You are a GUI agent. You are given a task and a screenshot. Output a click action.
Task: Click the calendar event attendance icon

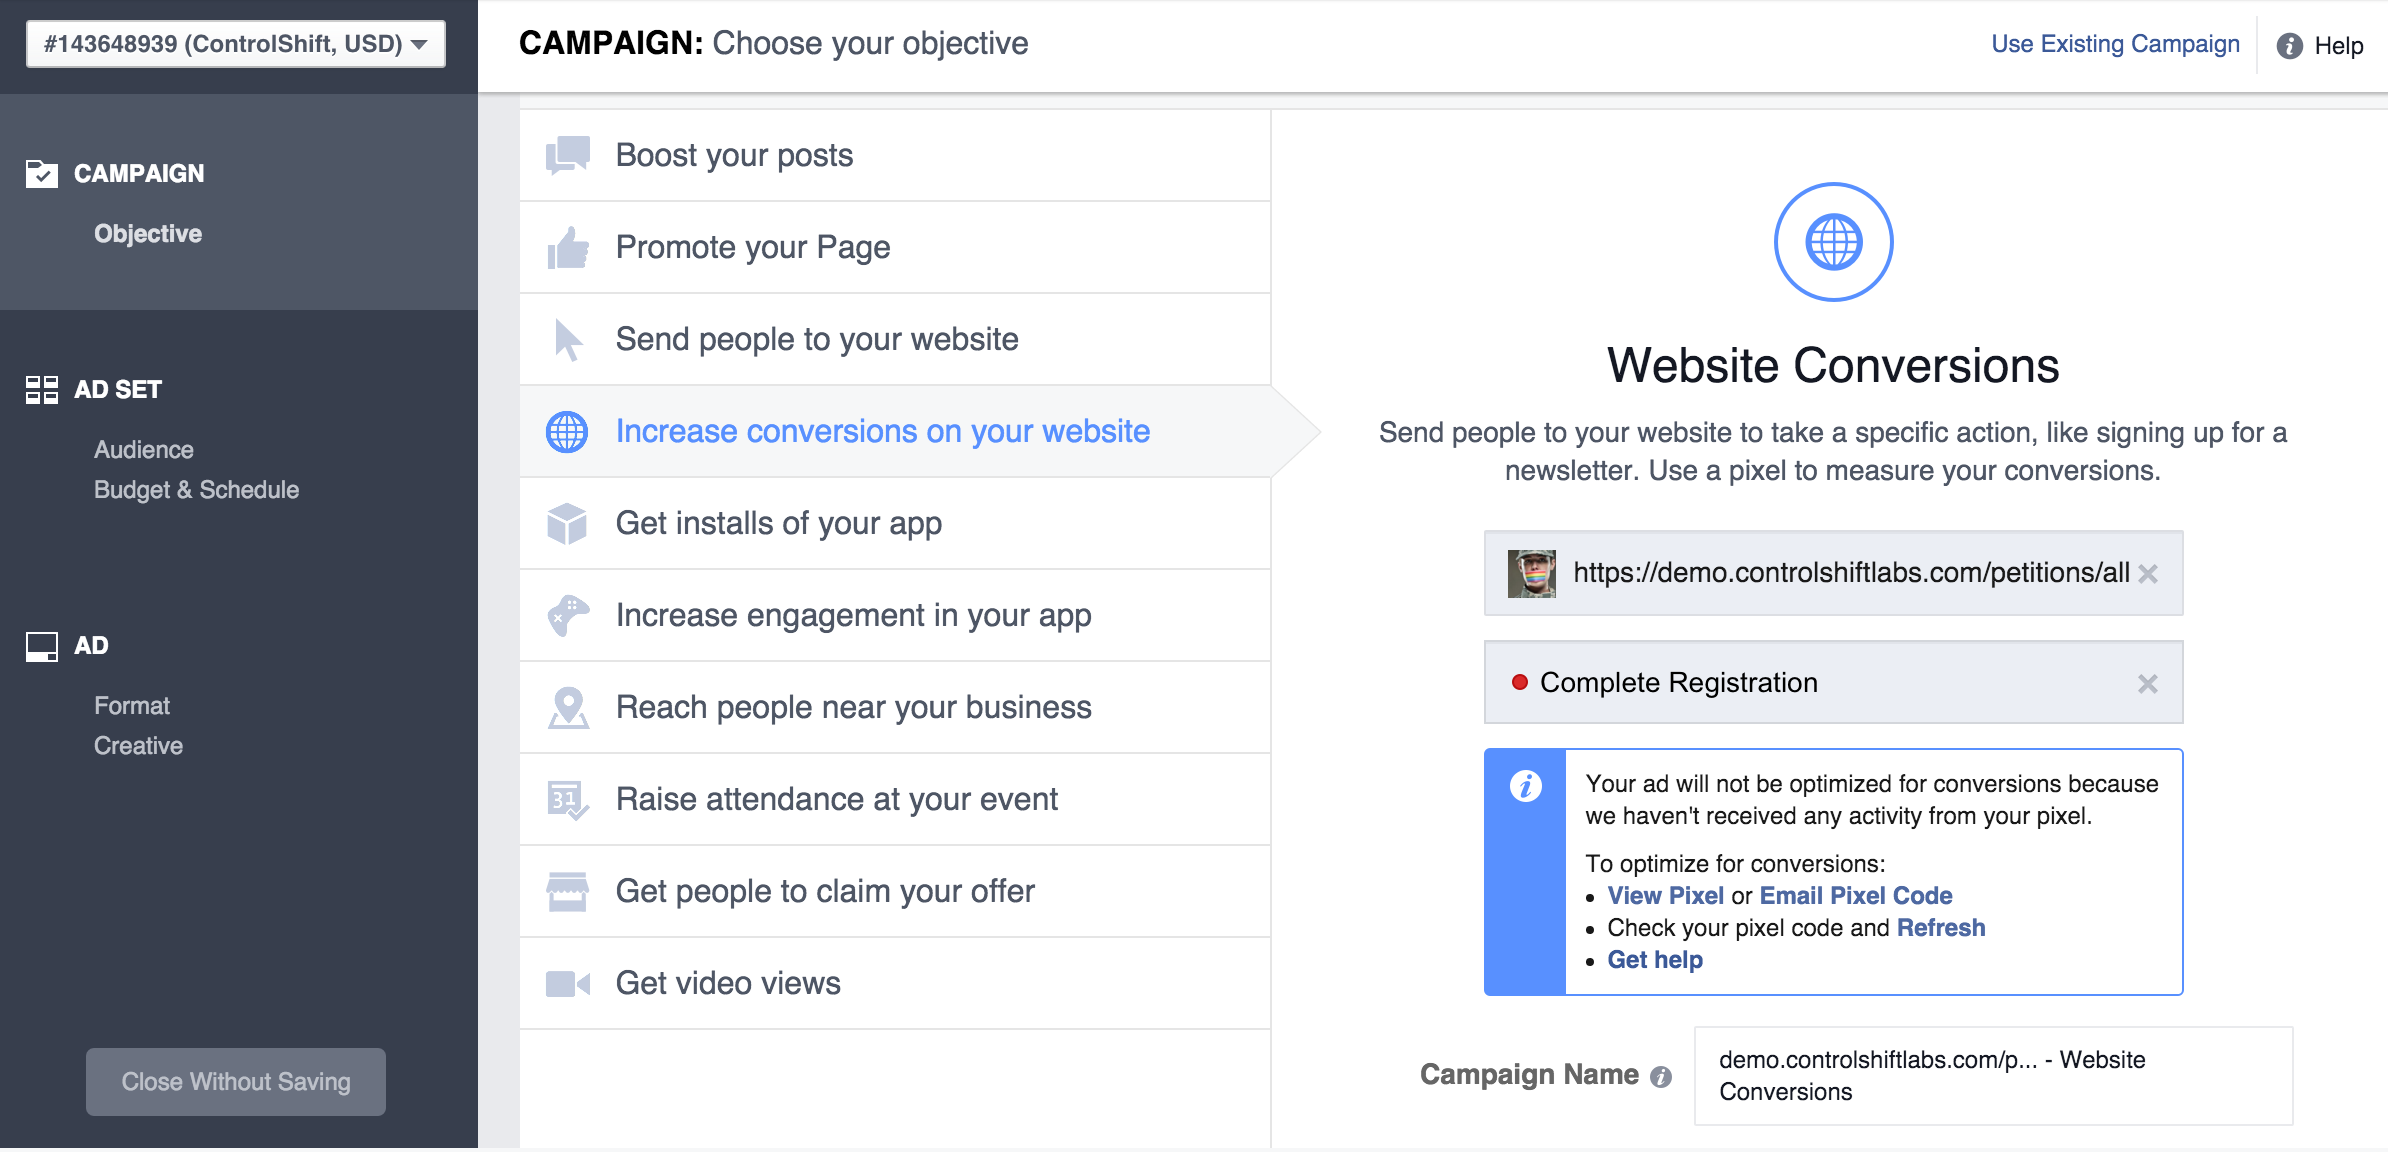click(567, 800)
